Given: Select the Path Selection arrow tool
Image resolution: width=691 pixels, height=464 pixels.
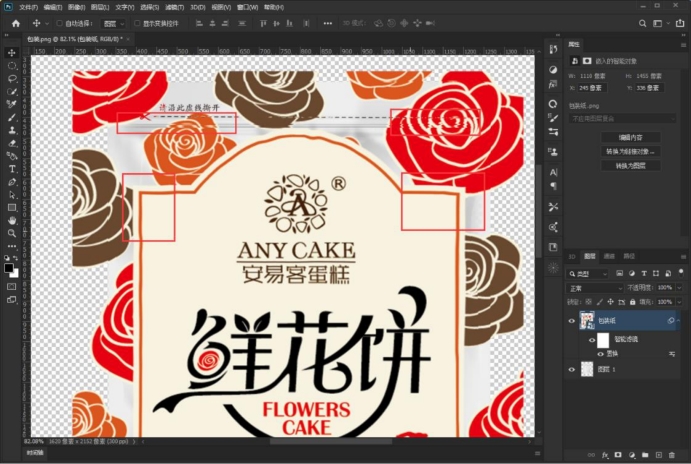Looking at the screenshot, I should 12,194.
